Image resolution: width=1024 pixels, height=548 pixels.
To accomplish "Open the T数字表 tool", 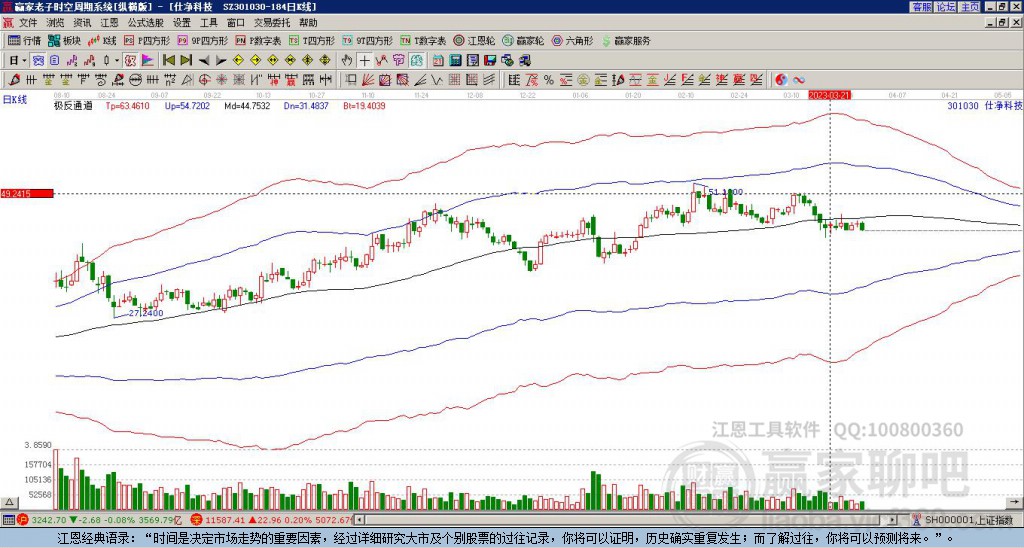I will (x=423, y=40).
